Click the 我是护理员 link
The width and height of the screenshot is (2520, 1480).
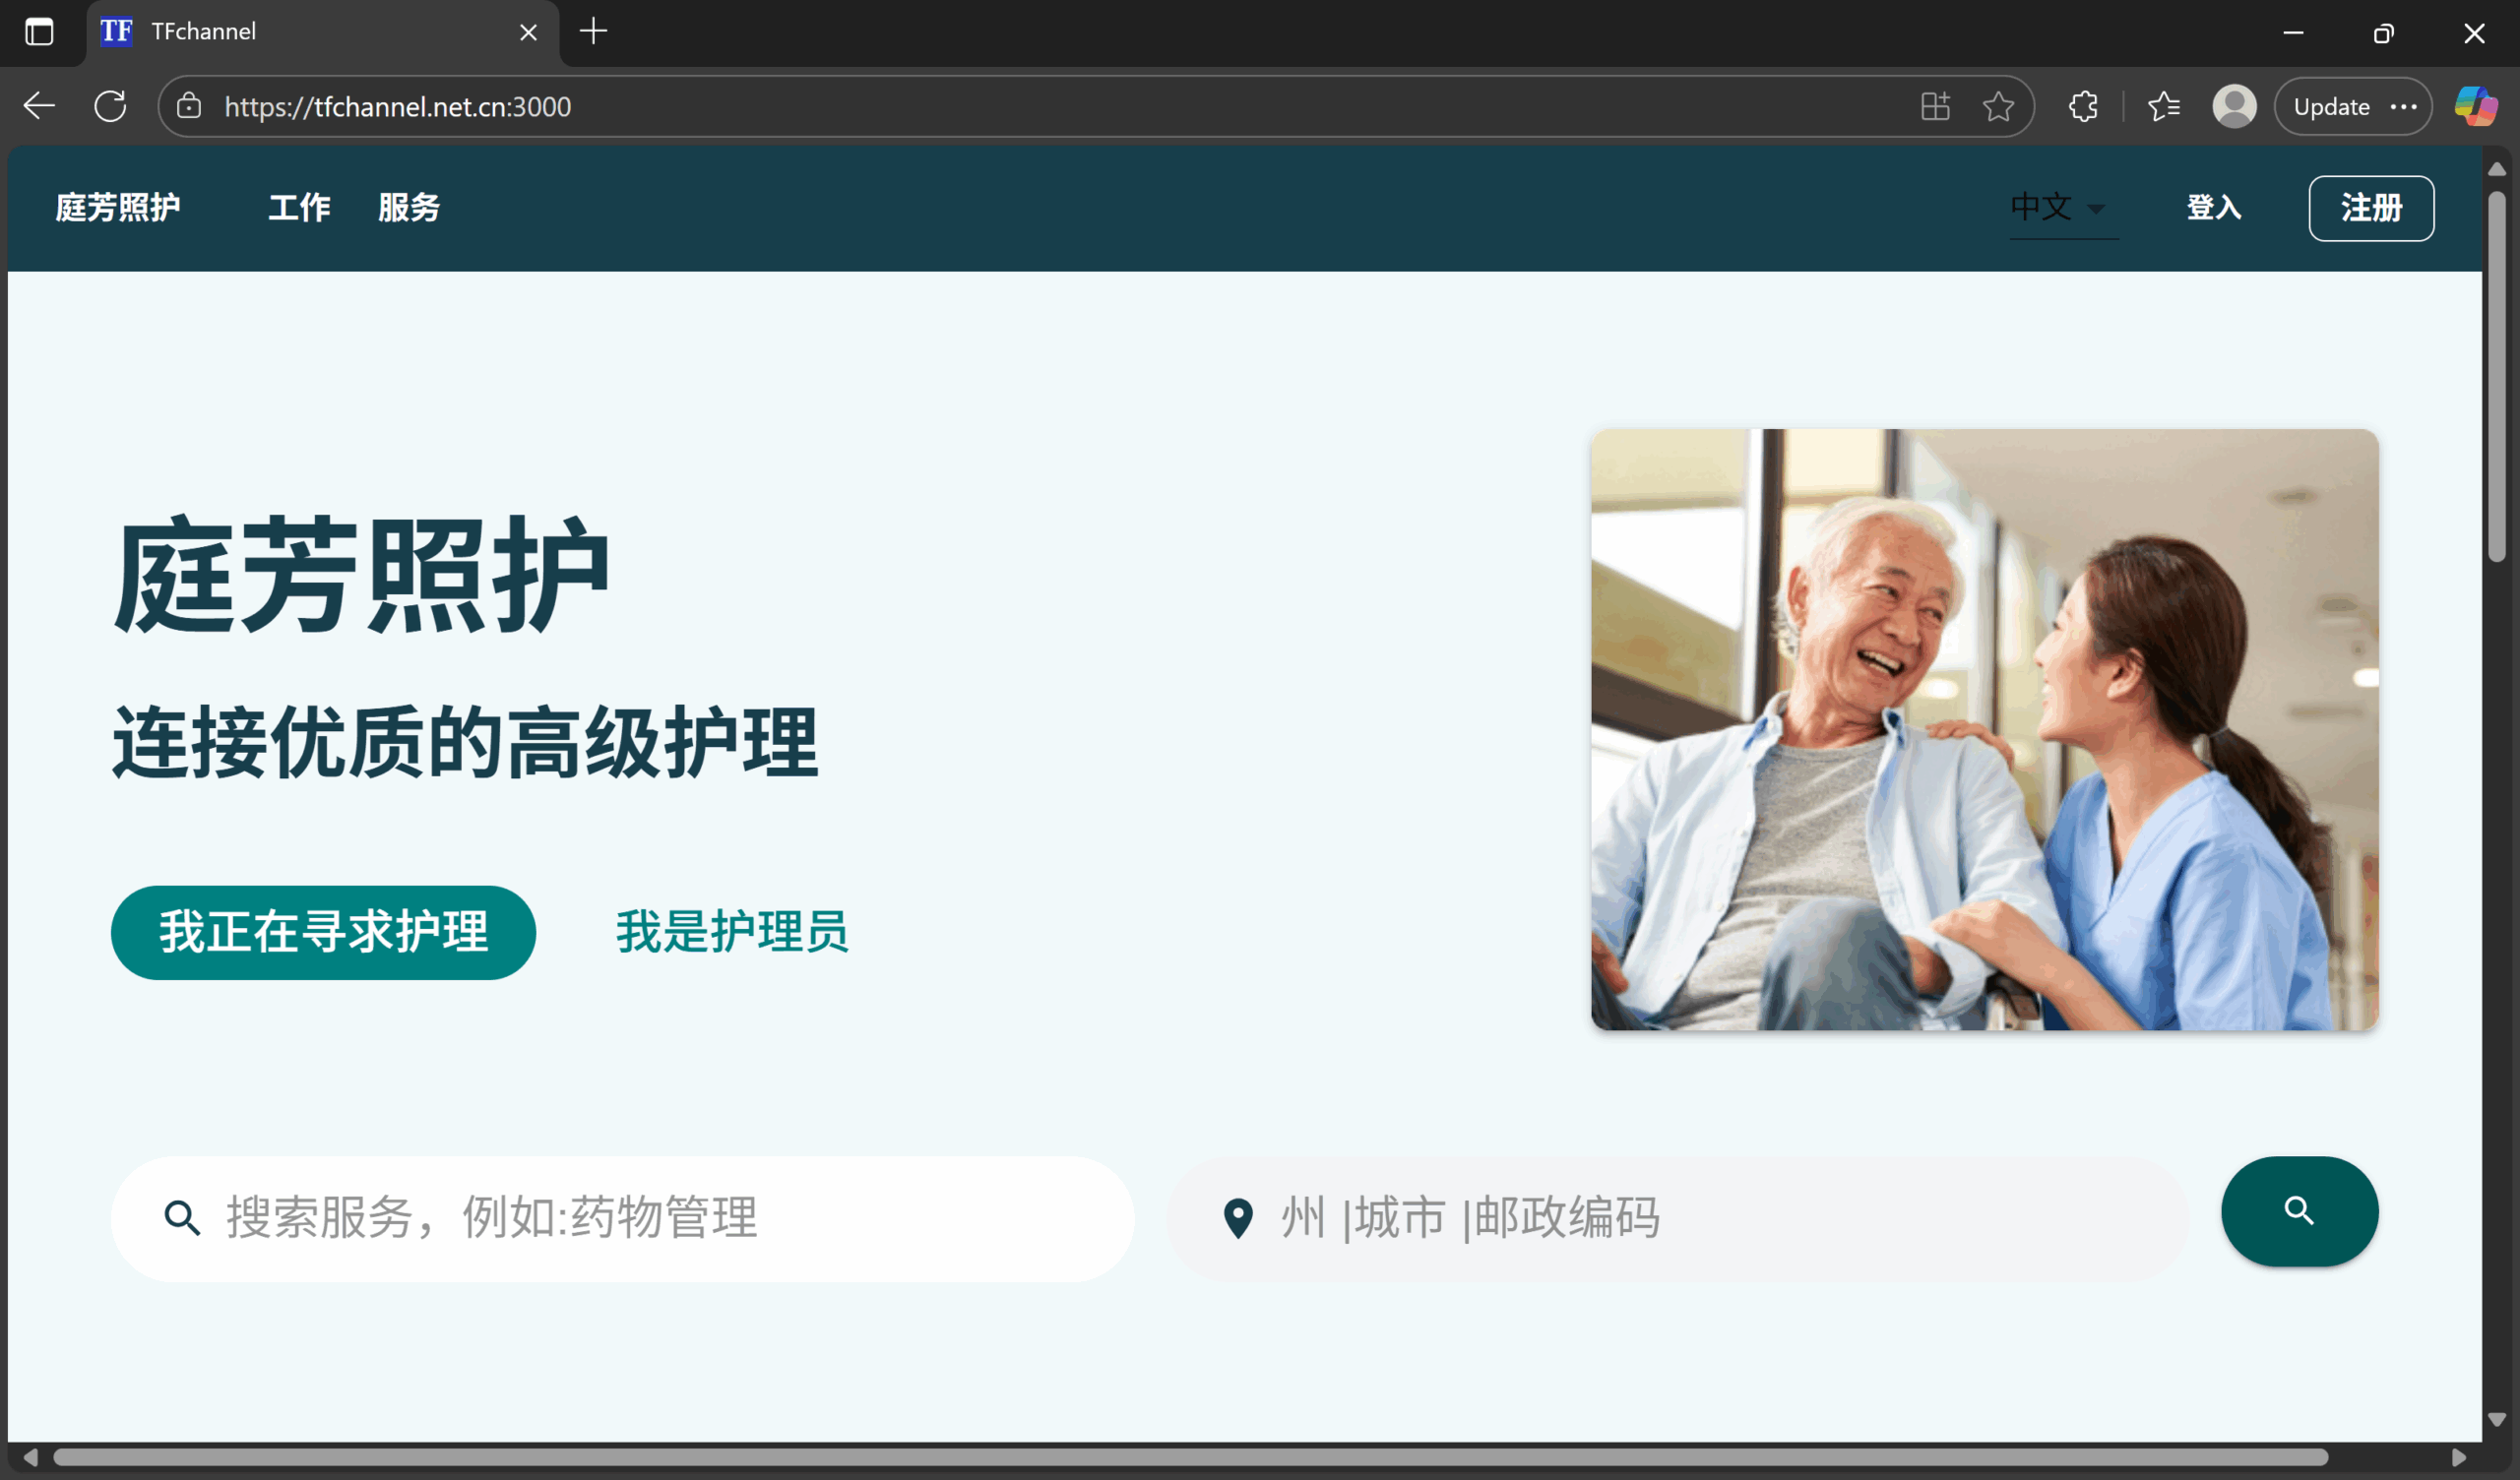click(x=731, y=932)
